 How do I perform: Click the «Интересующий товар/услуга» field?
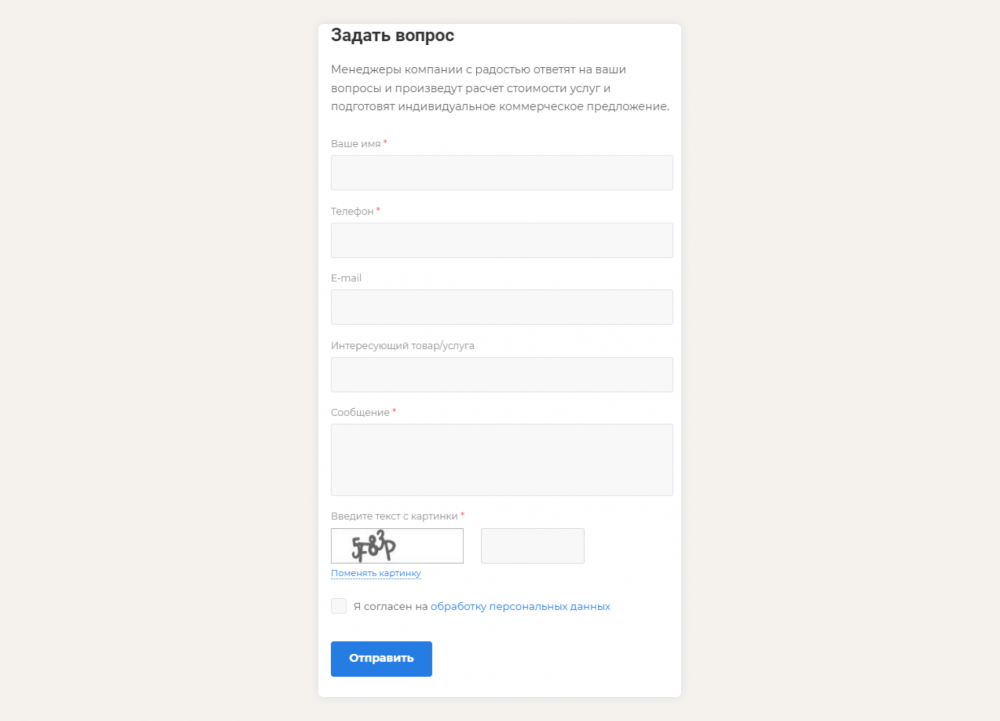click(501, 374)
